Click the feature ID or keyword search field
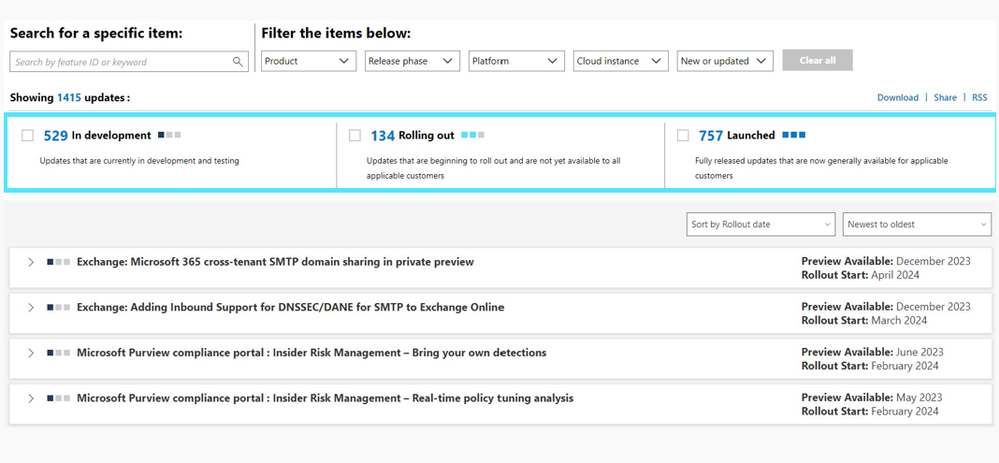Screen dimensions: 999x463 129,62
